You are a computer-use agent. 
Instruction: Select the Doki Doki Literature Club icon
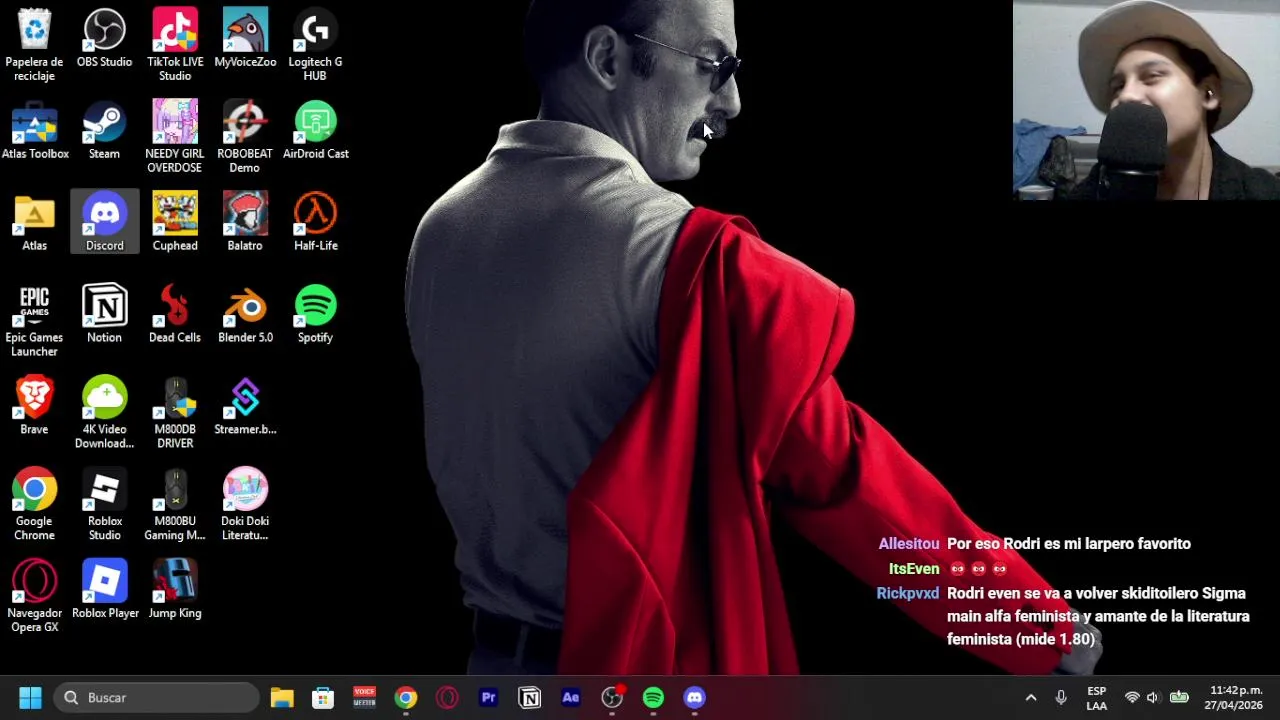[x=245, y=505]
